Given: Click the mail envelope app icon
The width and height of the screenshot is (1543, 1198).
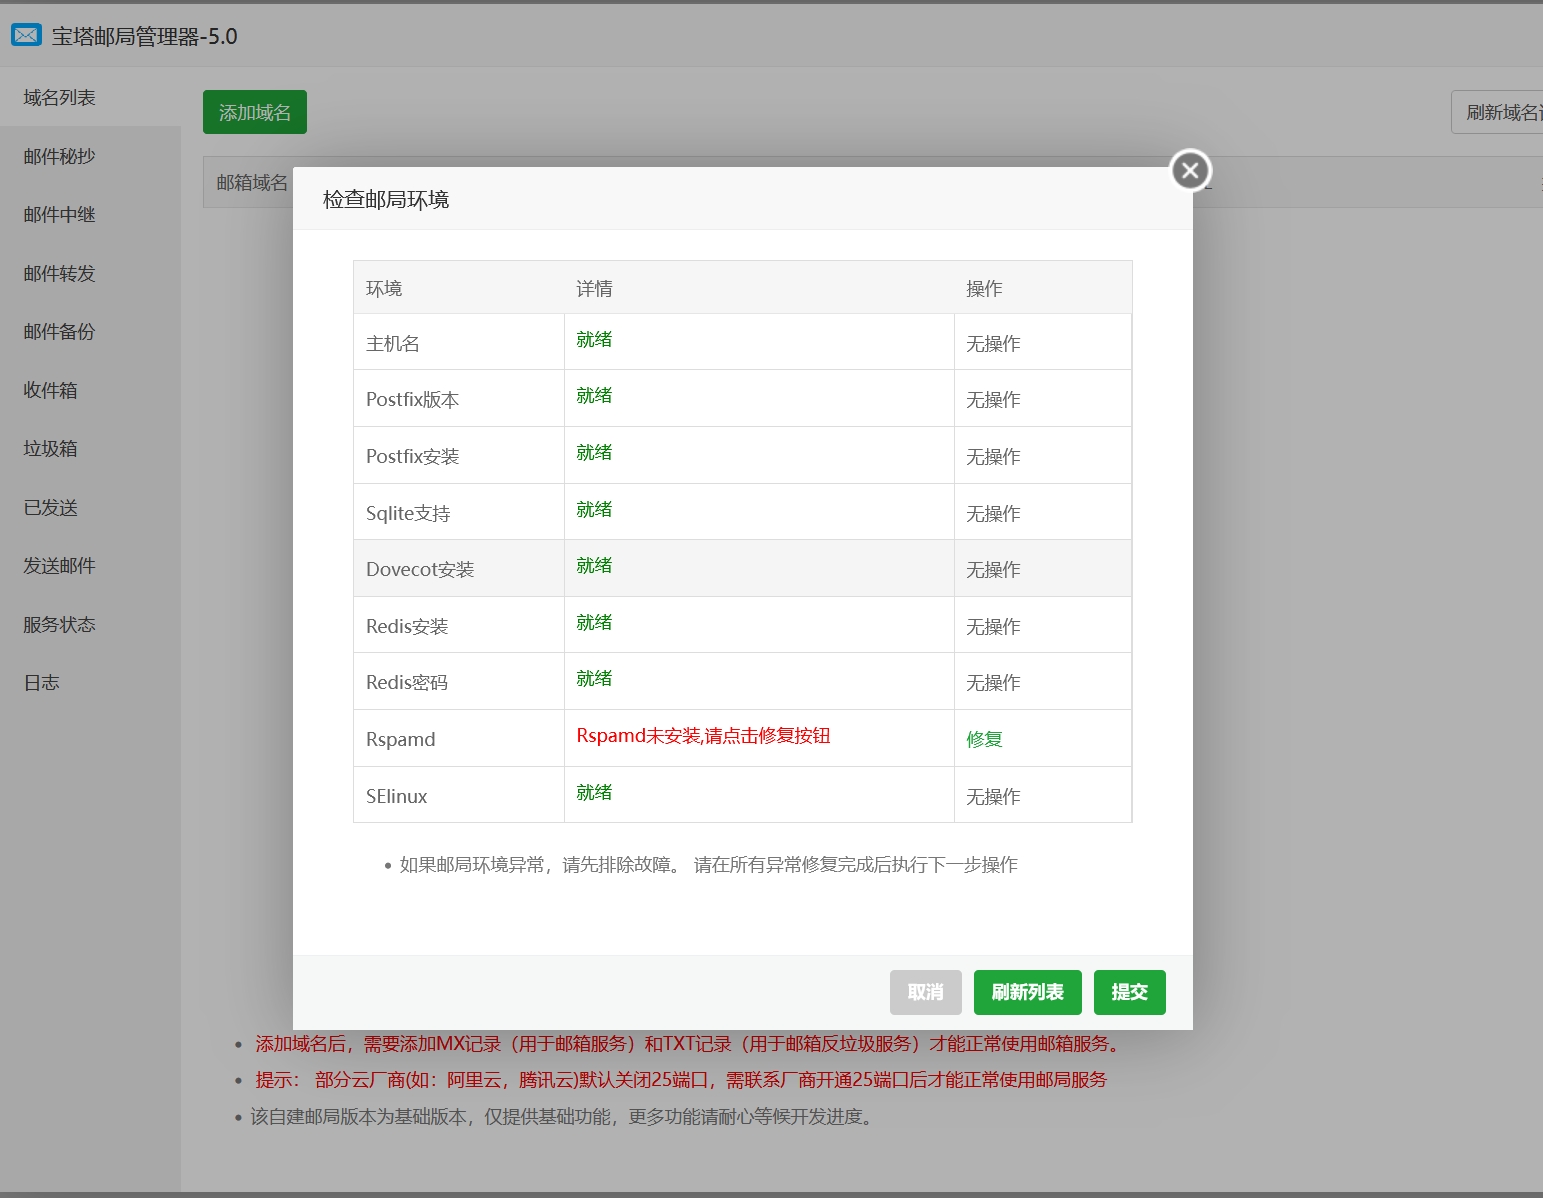Looking at the screenshot, I should (x=26, y=36).
